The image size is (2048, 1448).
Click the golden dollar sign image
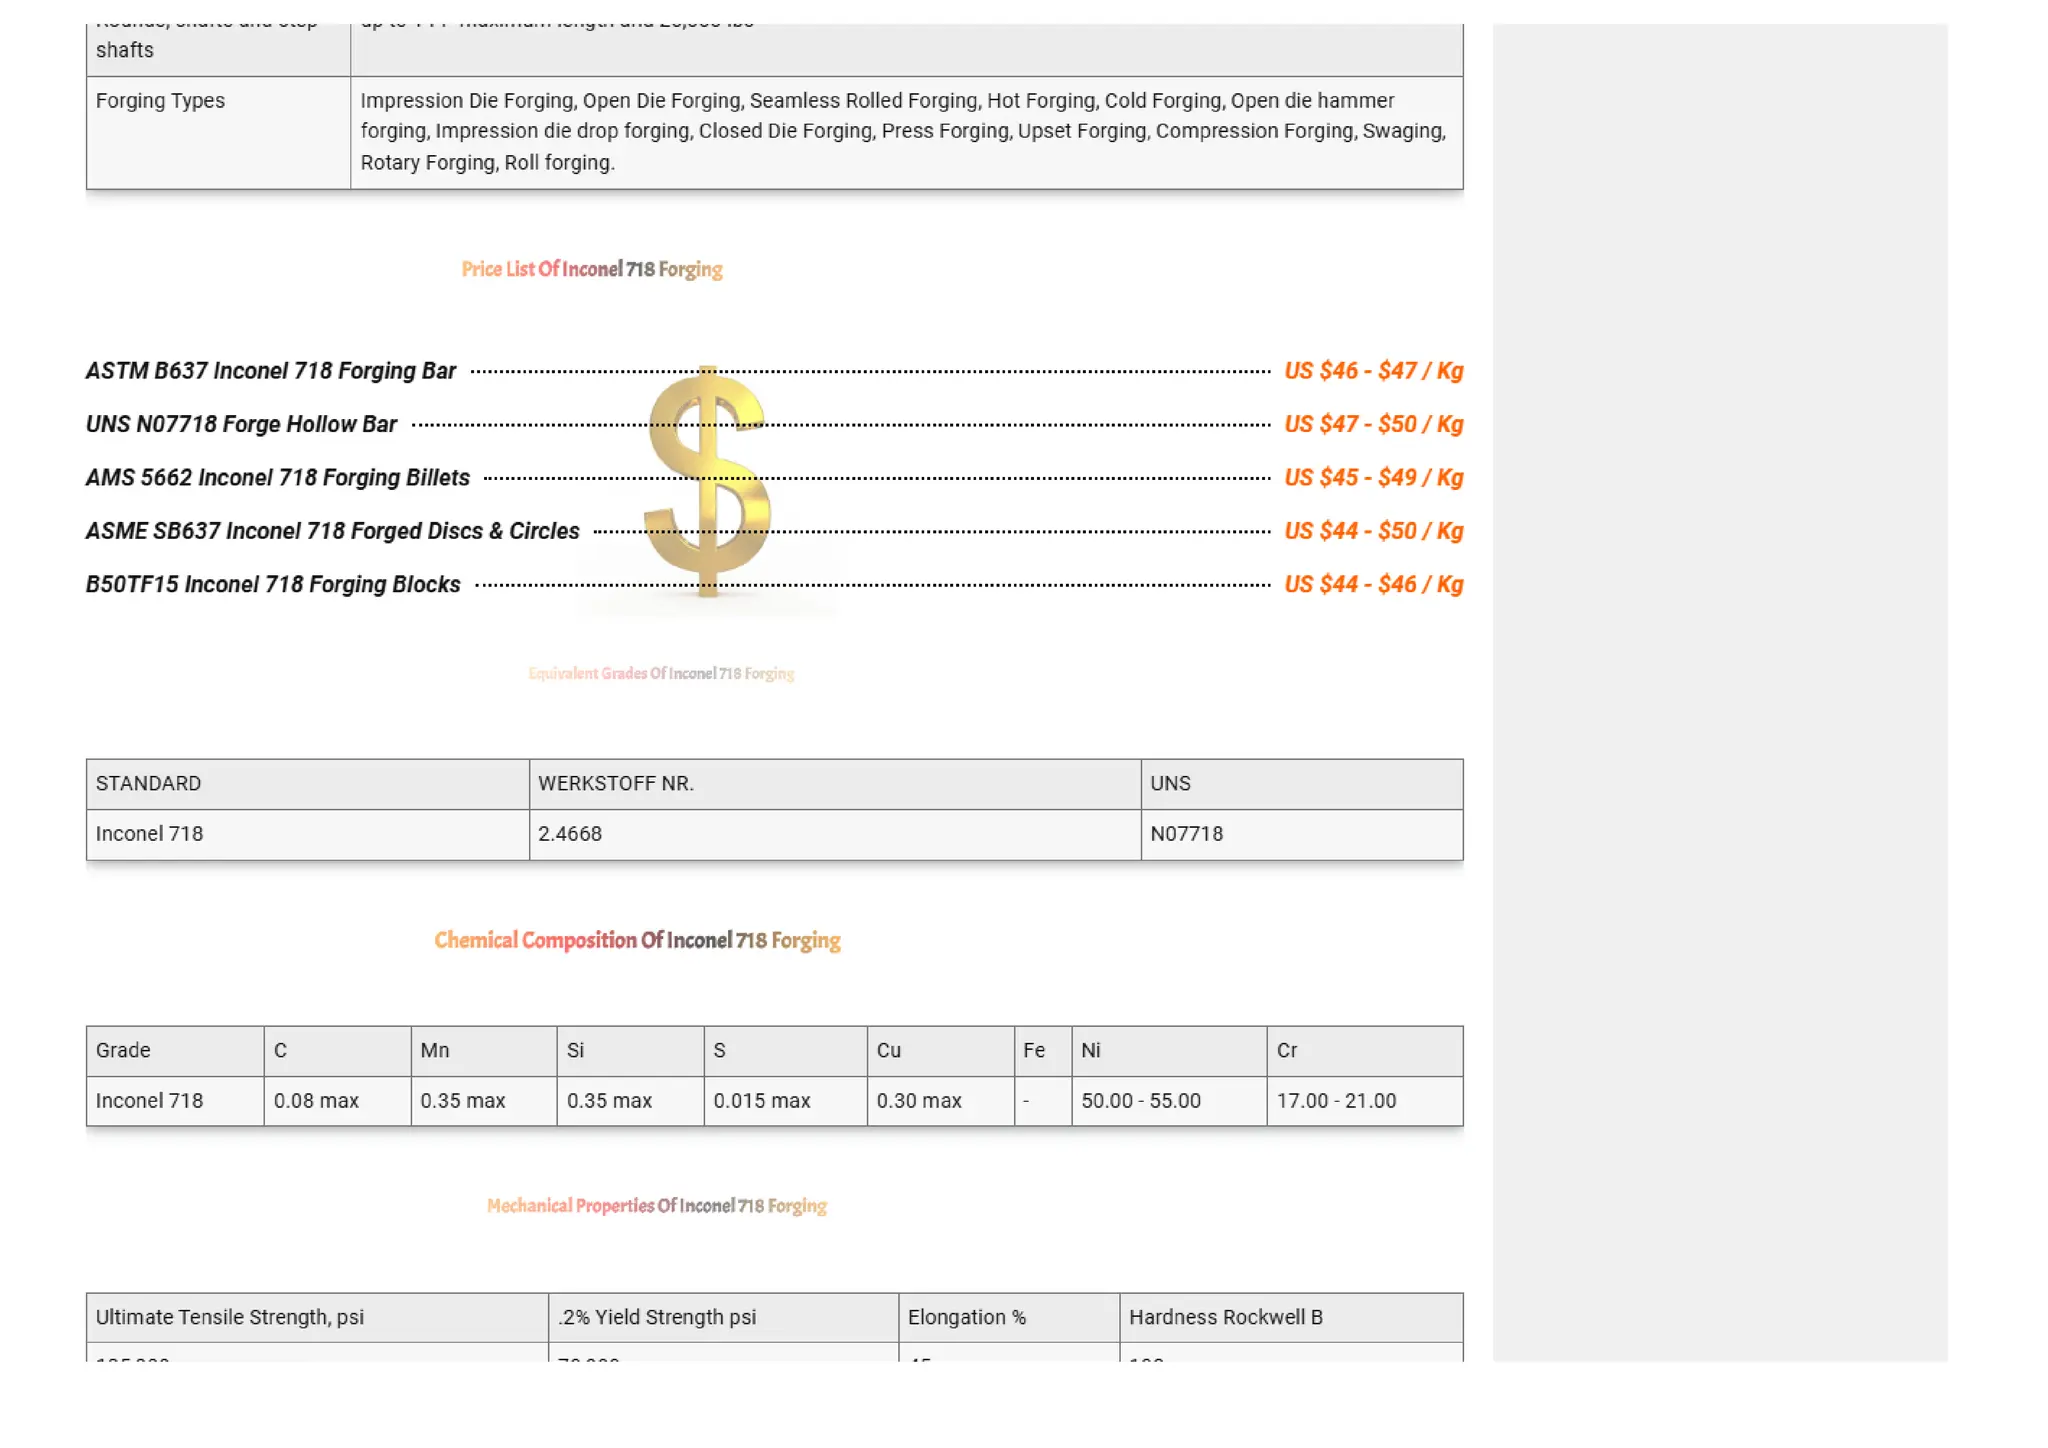tap(707, 482)
